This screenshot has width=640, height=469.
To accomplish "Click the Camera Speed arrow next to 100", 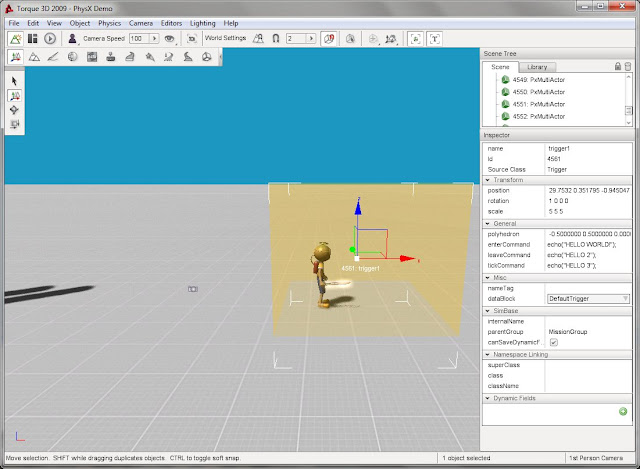I will pos(152,38).
